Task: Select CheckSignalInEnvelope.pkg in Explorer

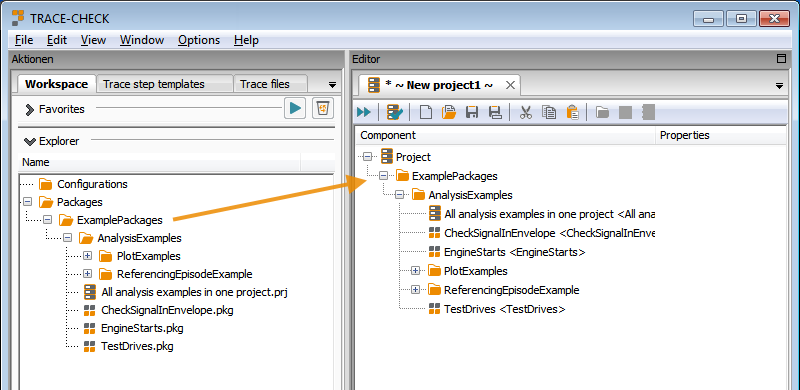Action: click(x=167, y=310)
